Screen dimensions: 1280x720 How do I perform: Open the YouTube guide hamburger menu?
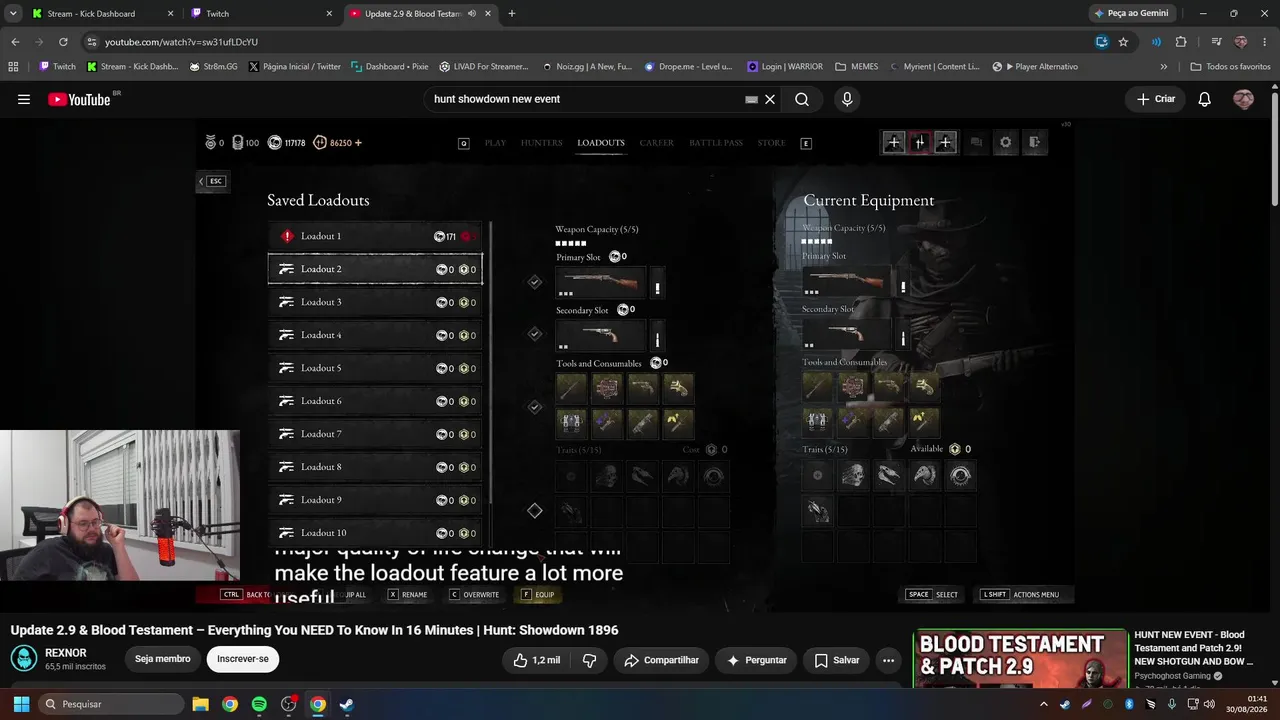[x=24, y=99]
